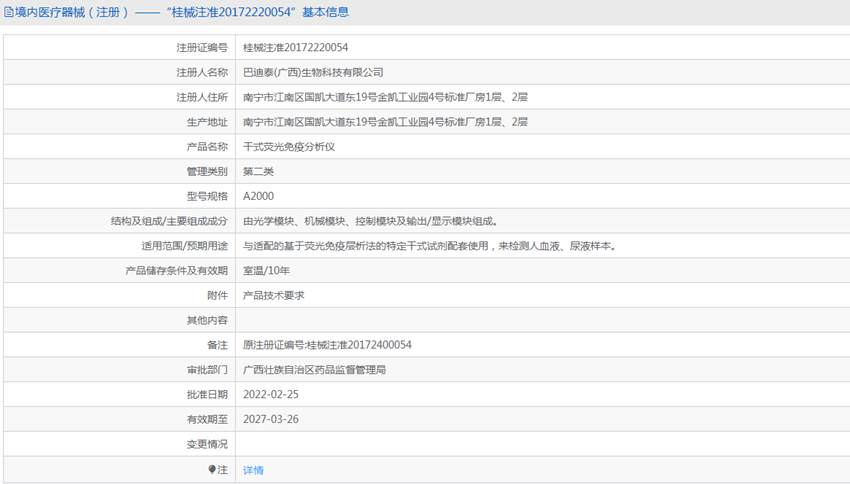Click expiry date 2027-03-26

pos(271,419)
